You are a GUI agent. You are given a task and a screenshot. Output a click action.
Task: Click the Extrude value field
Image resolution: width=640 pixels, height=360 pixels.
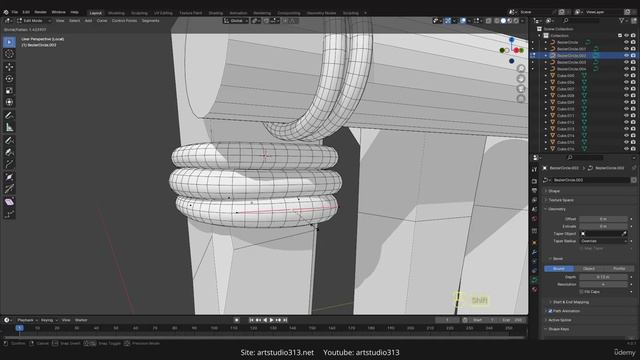(x=603, y=226)
